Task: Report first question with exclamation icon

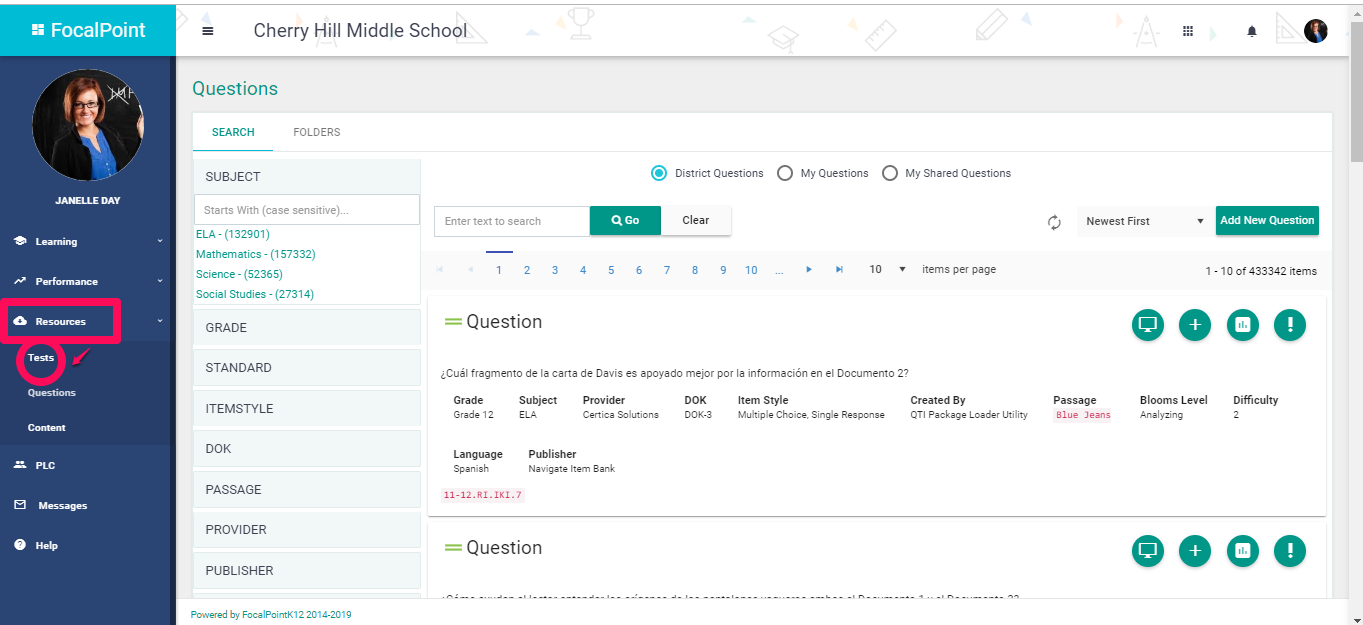Action: pyautogui.click(x=1290, y=324)
